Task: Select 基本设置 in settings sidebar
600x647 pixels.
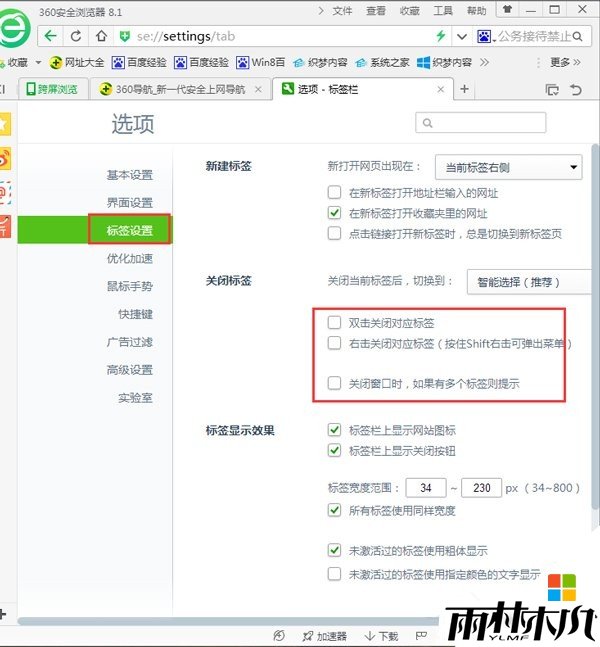Action: (130, 175)
